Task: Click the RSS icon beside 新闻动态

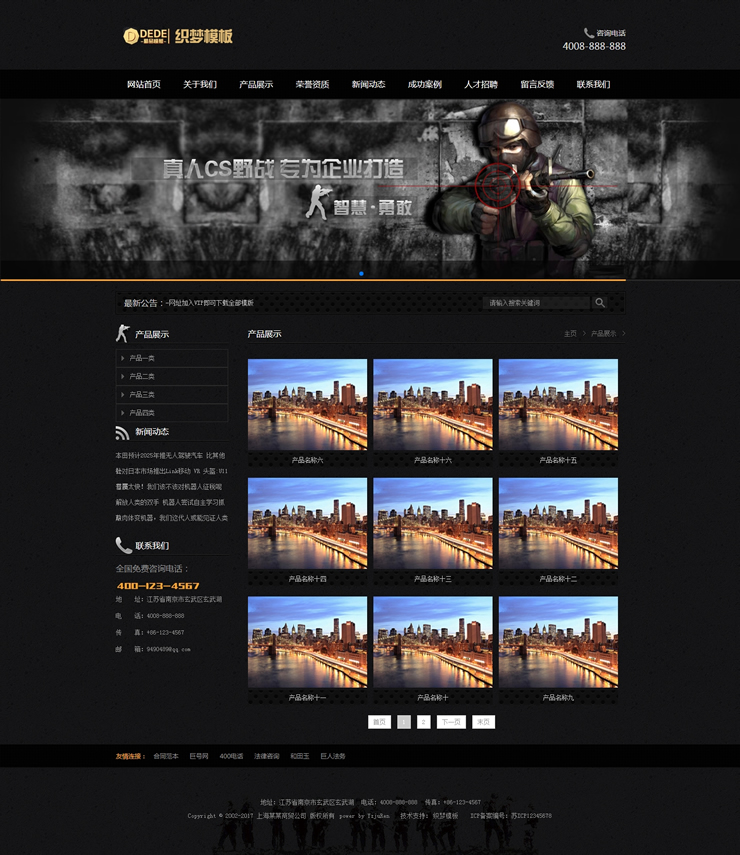Action: tap(123, 432)
